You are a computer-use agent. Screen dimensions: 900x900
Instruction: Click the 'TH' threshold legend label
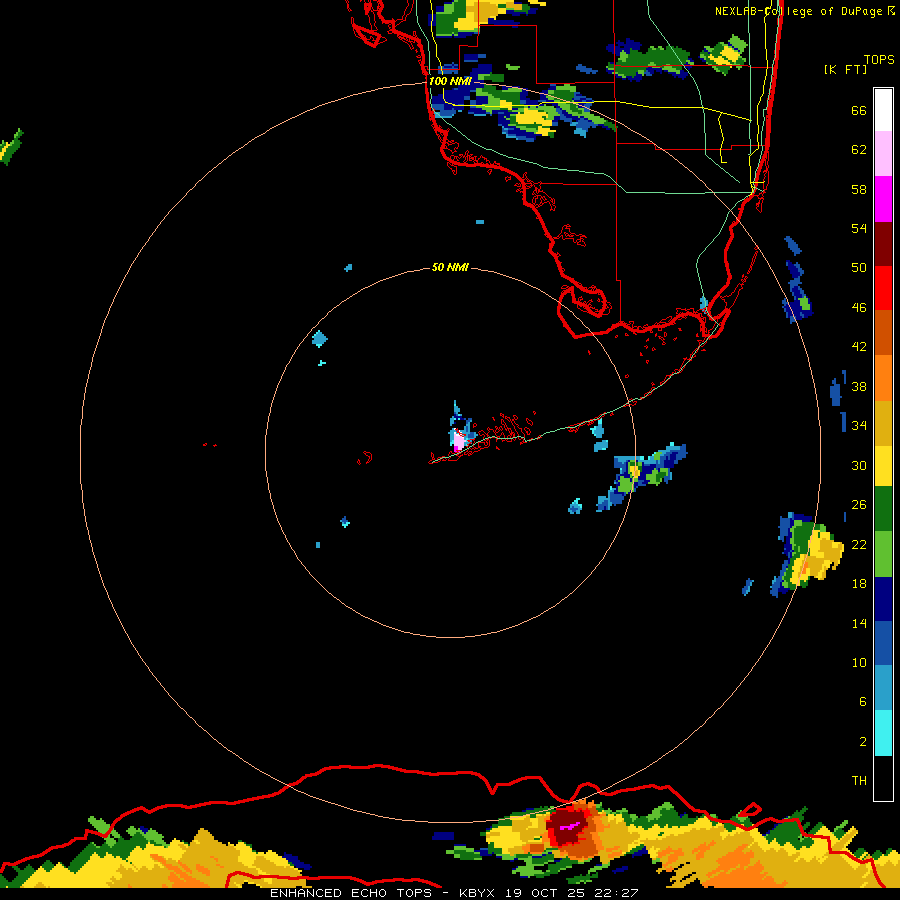(859, 780)
